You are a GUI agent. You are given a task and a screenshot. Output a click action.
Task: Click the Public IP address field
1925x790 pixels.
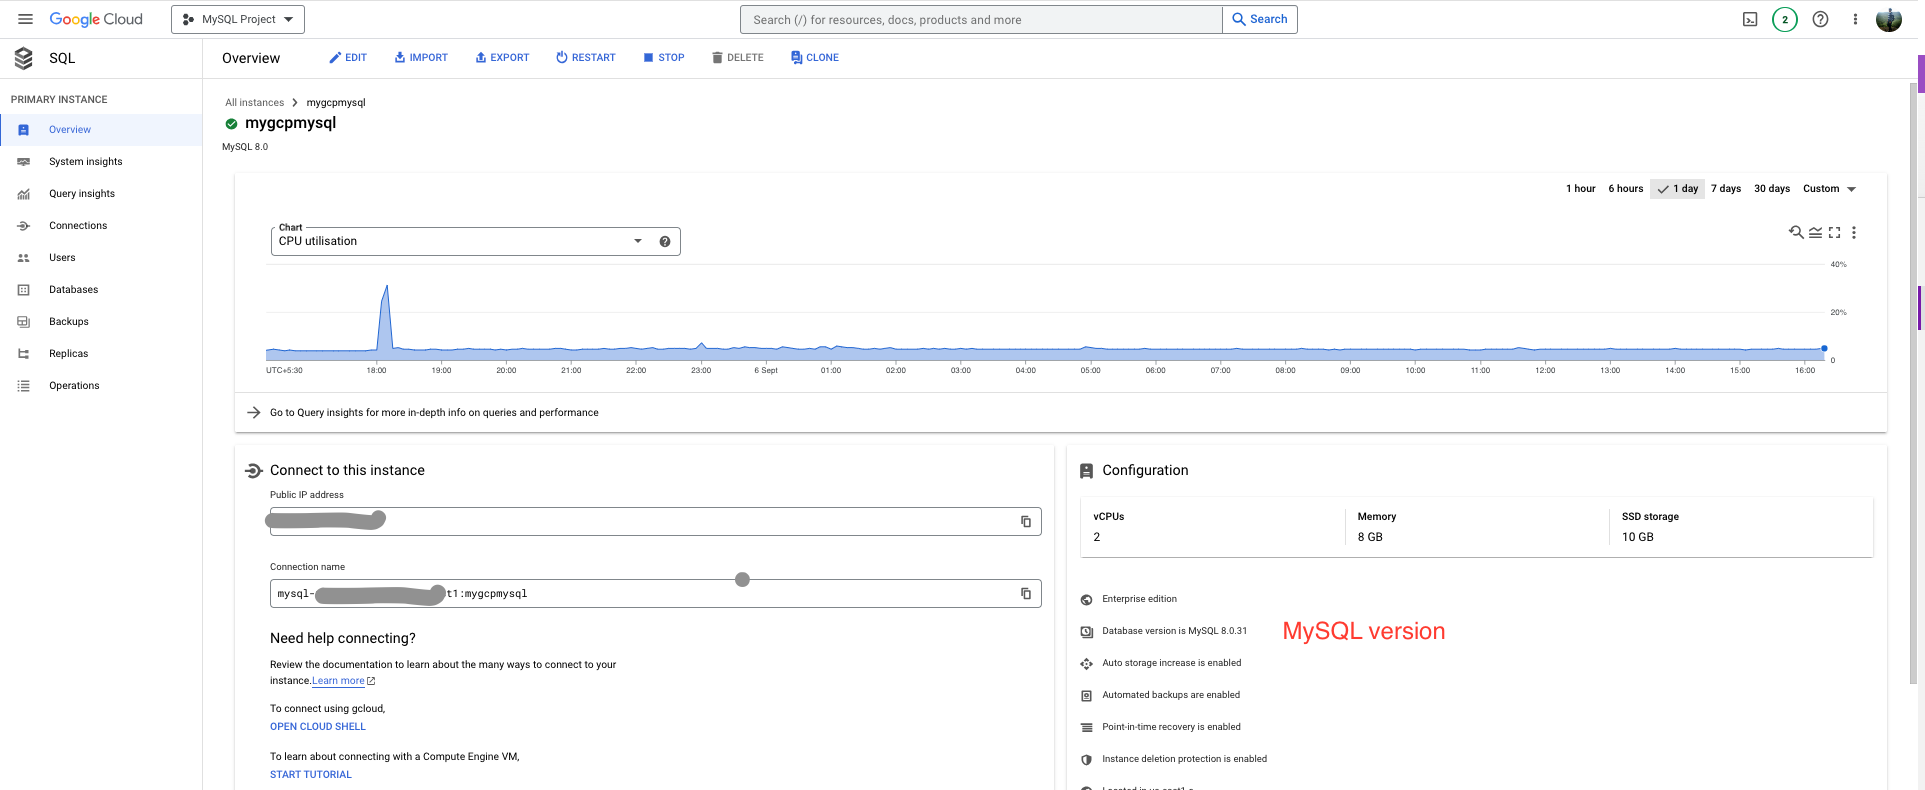coord(655,521)
